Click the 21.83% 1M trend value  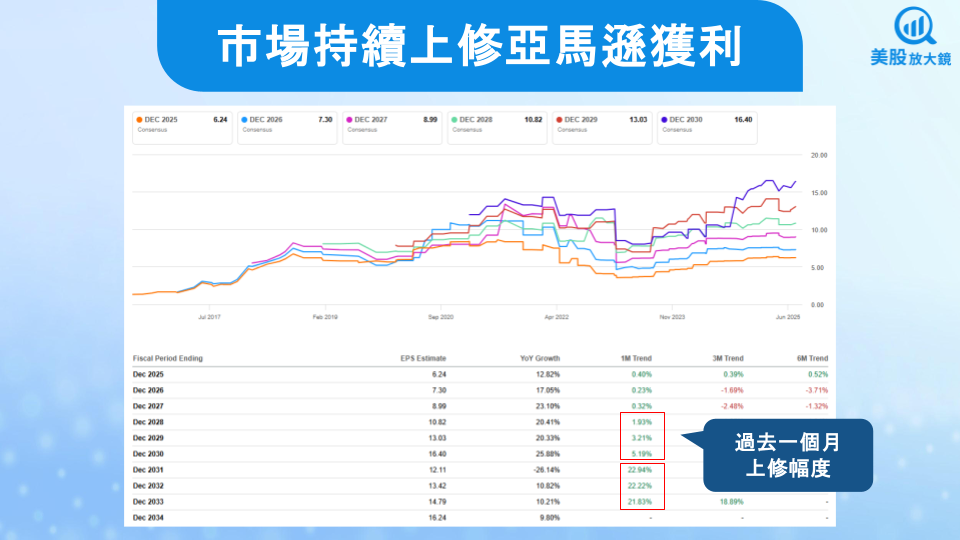coord(640,501)
